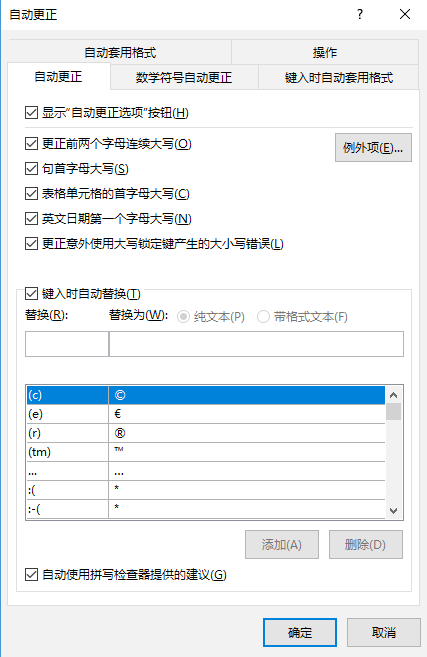427x657 pixels.
Task: Select the (tm) trademark list entry
Action: coord(206,452)
